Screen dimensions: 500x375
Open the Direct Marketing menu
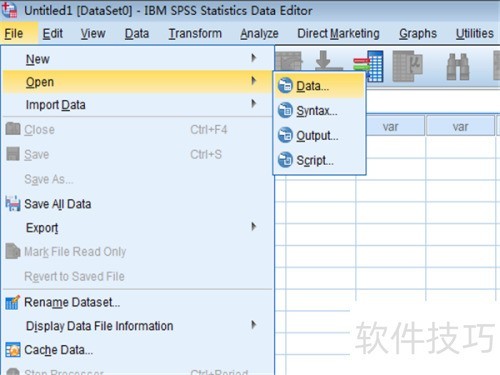click(338, 33)
